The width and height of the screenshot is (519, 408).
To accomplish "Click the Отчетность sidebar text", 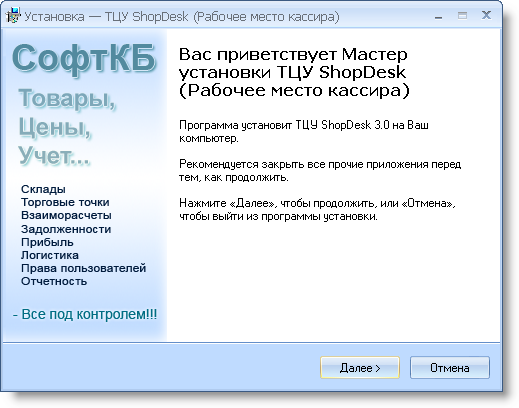I will pos(54,281).
